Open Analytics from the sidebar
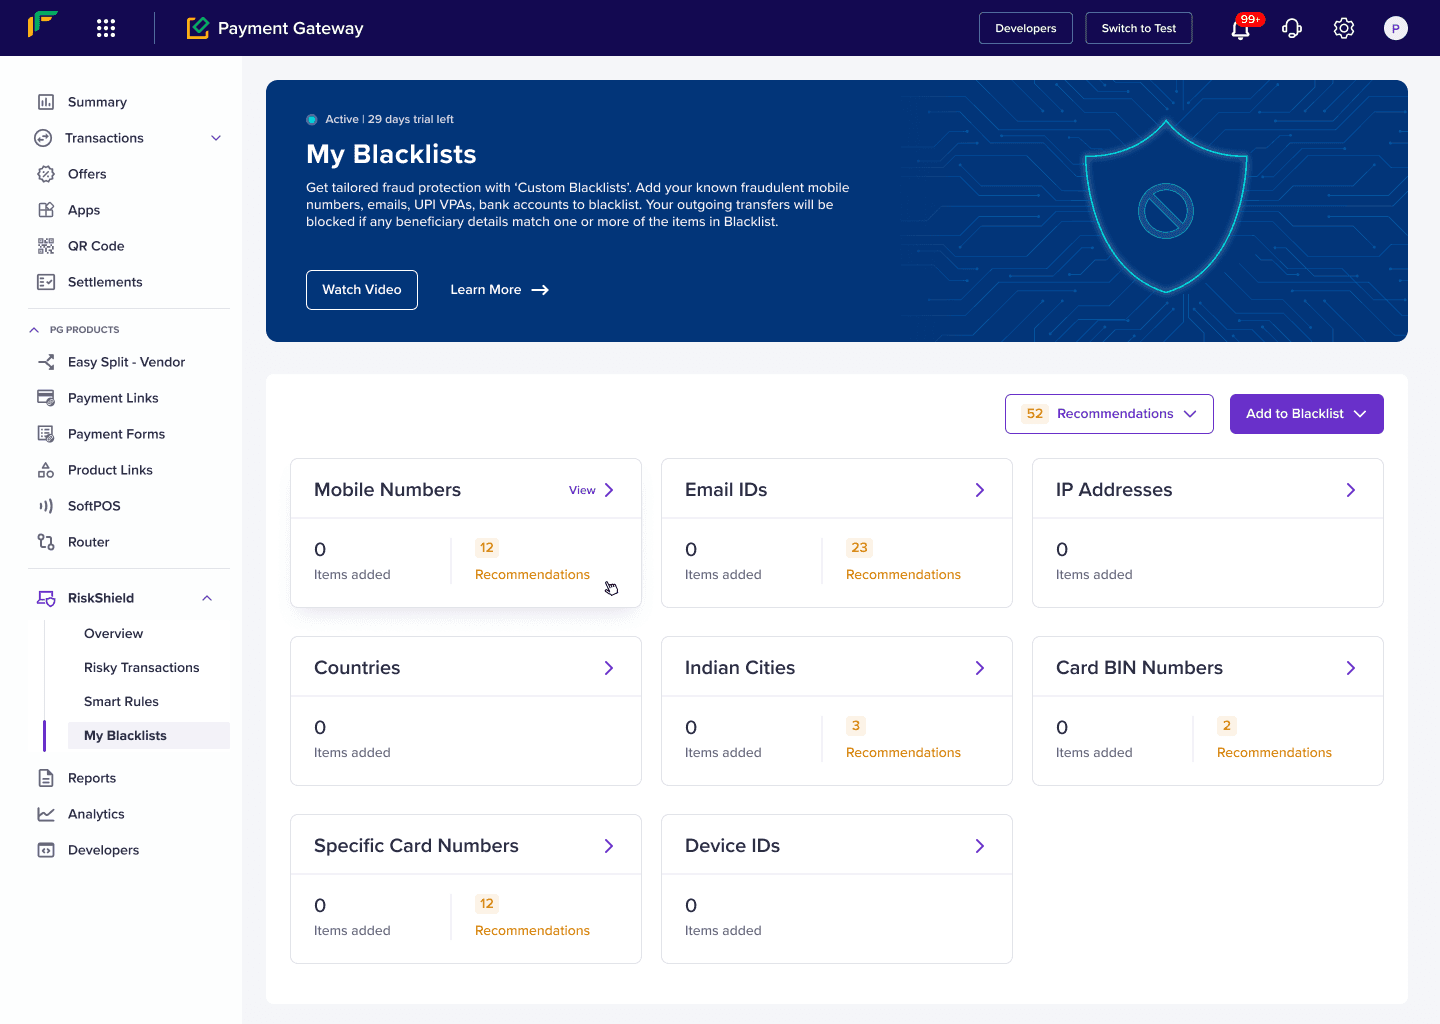The width and height of the screenshot is (1440, 1024). [x=96, y=814]
